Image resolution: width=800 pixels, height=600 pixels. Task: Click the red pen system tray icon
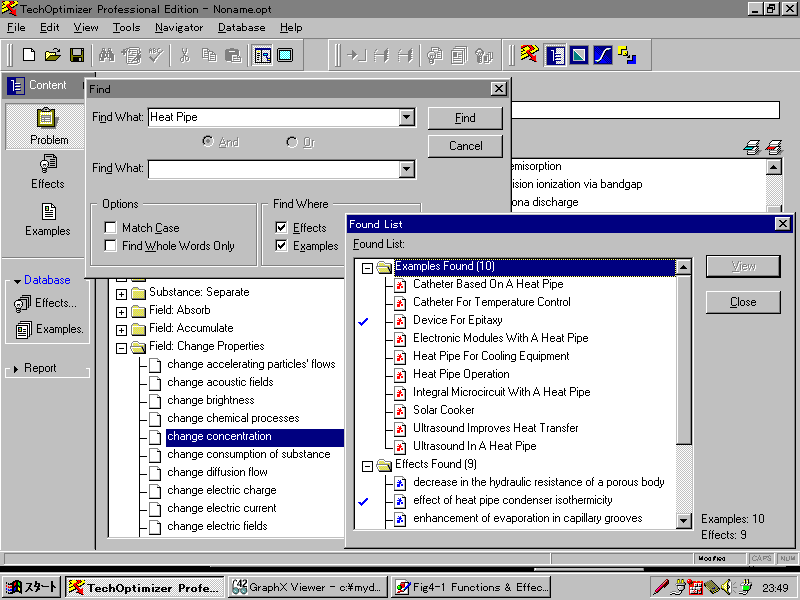pos(661,587)
